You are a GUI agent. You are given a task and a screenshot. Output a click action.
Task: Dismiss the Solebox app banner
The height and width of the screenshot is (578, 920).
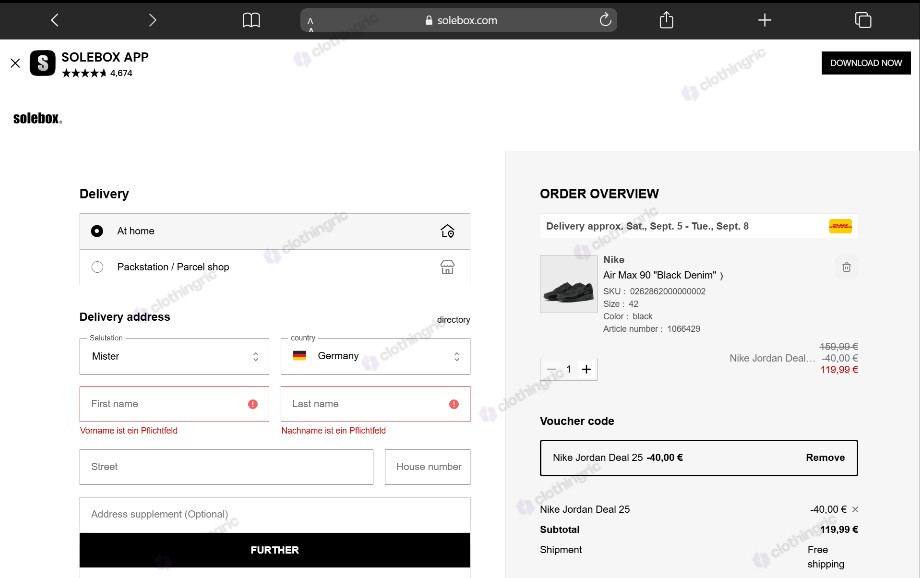click(x=15, y=63)
